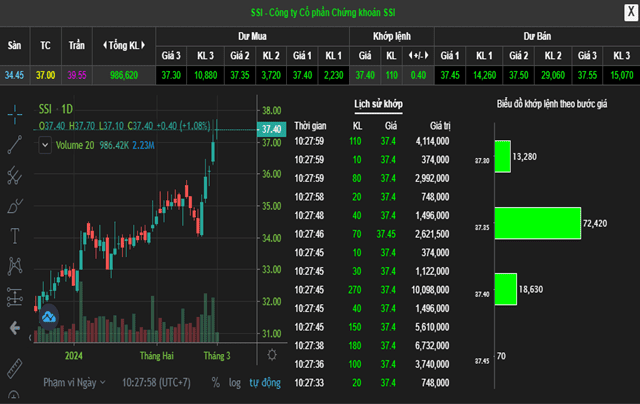Select the text T annotation tool

point(15,236)
